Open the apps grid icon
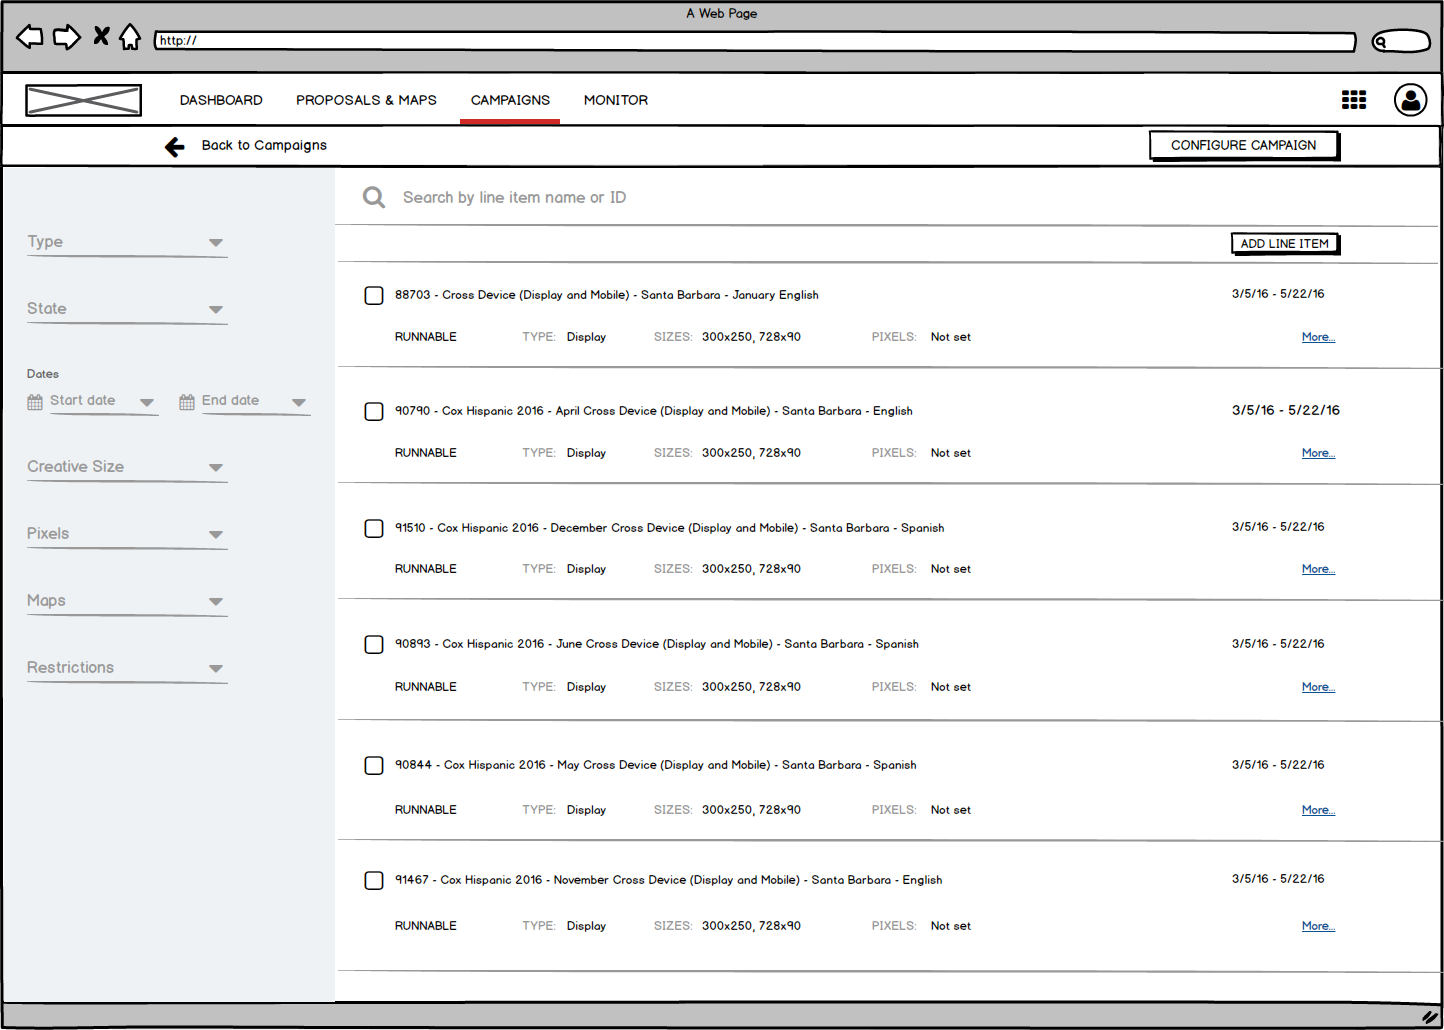This screenshot has width=1444, height=1030. click(x=1353, y=100)
